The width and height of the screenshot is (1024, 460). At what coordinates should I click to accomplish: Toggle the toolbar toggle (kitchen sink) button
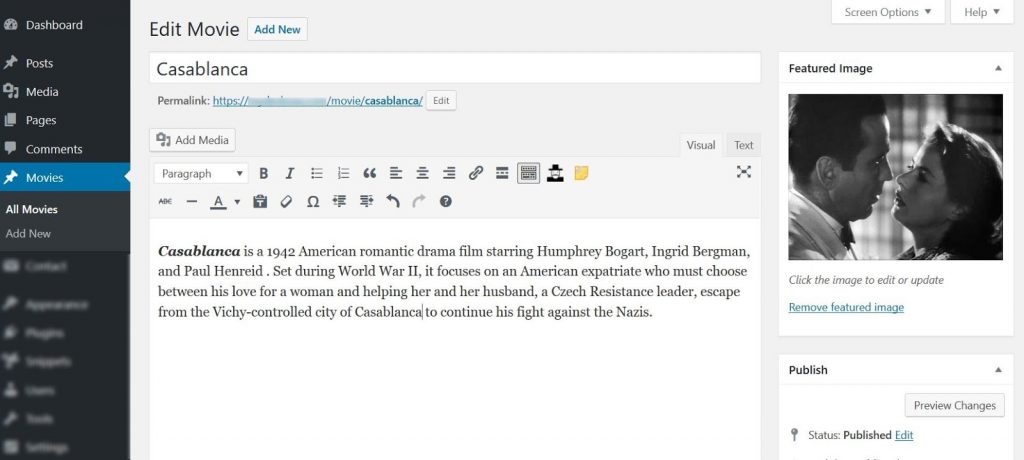coord(529,173)
